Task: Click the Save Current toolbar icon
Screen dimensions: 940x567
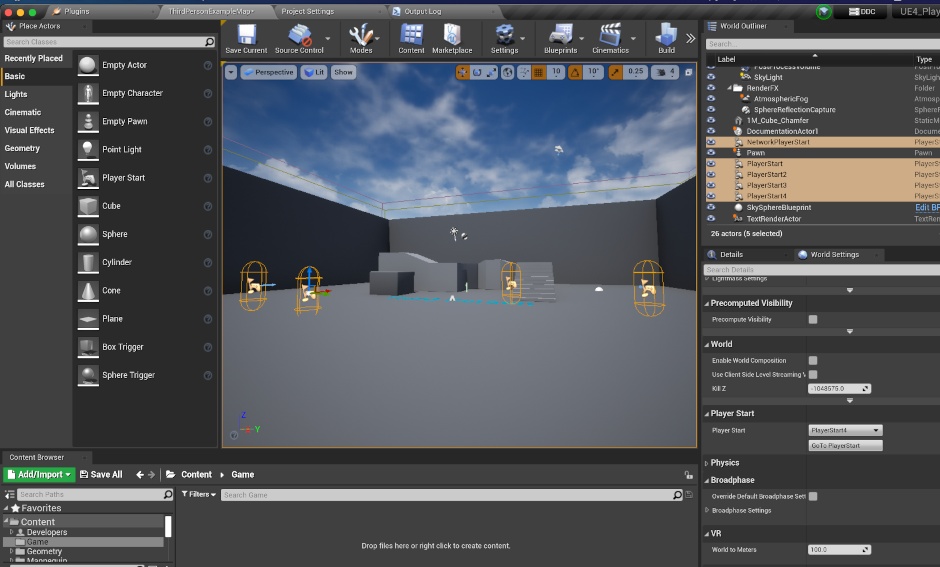Action: 246,36
